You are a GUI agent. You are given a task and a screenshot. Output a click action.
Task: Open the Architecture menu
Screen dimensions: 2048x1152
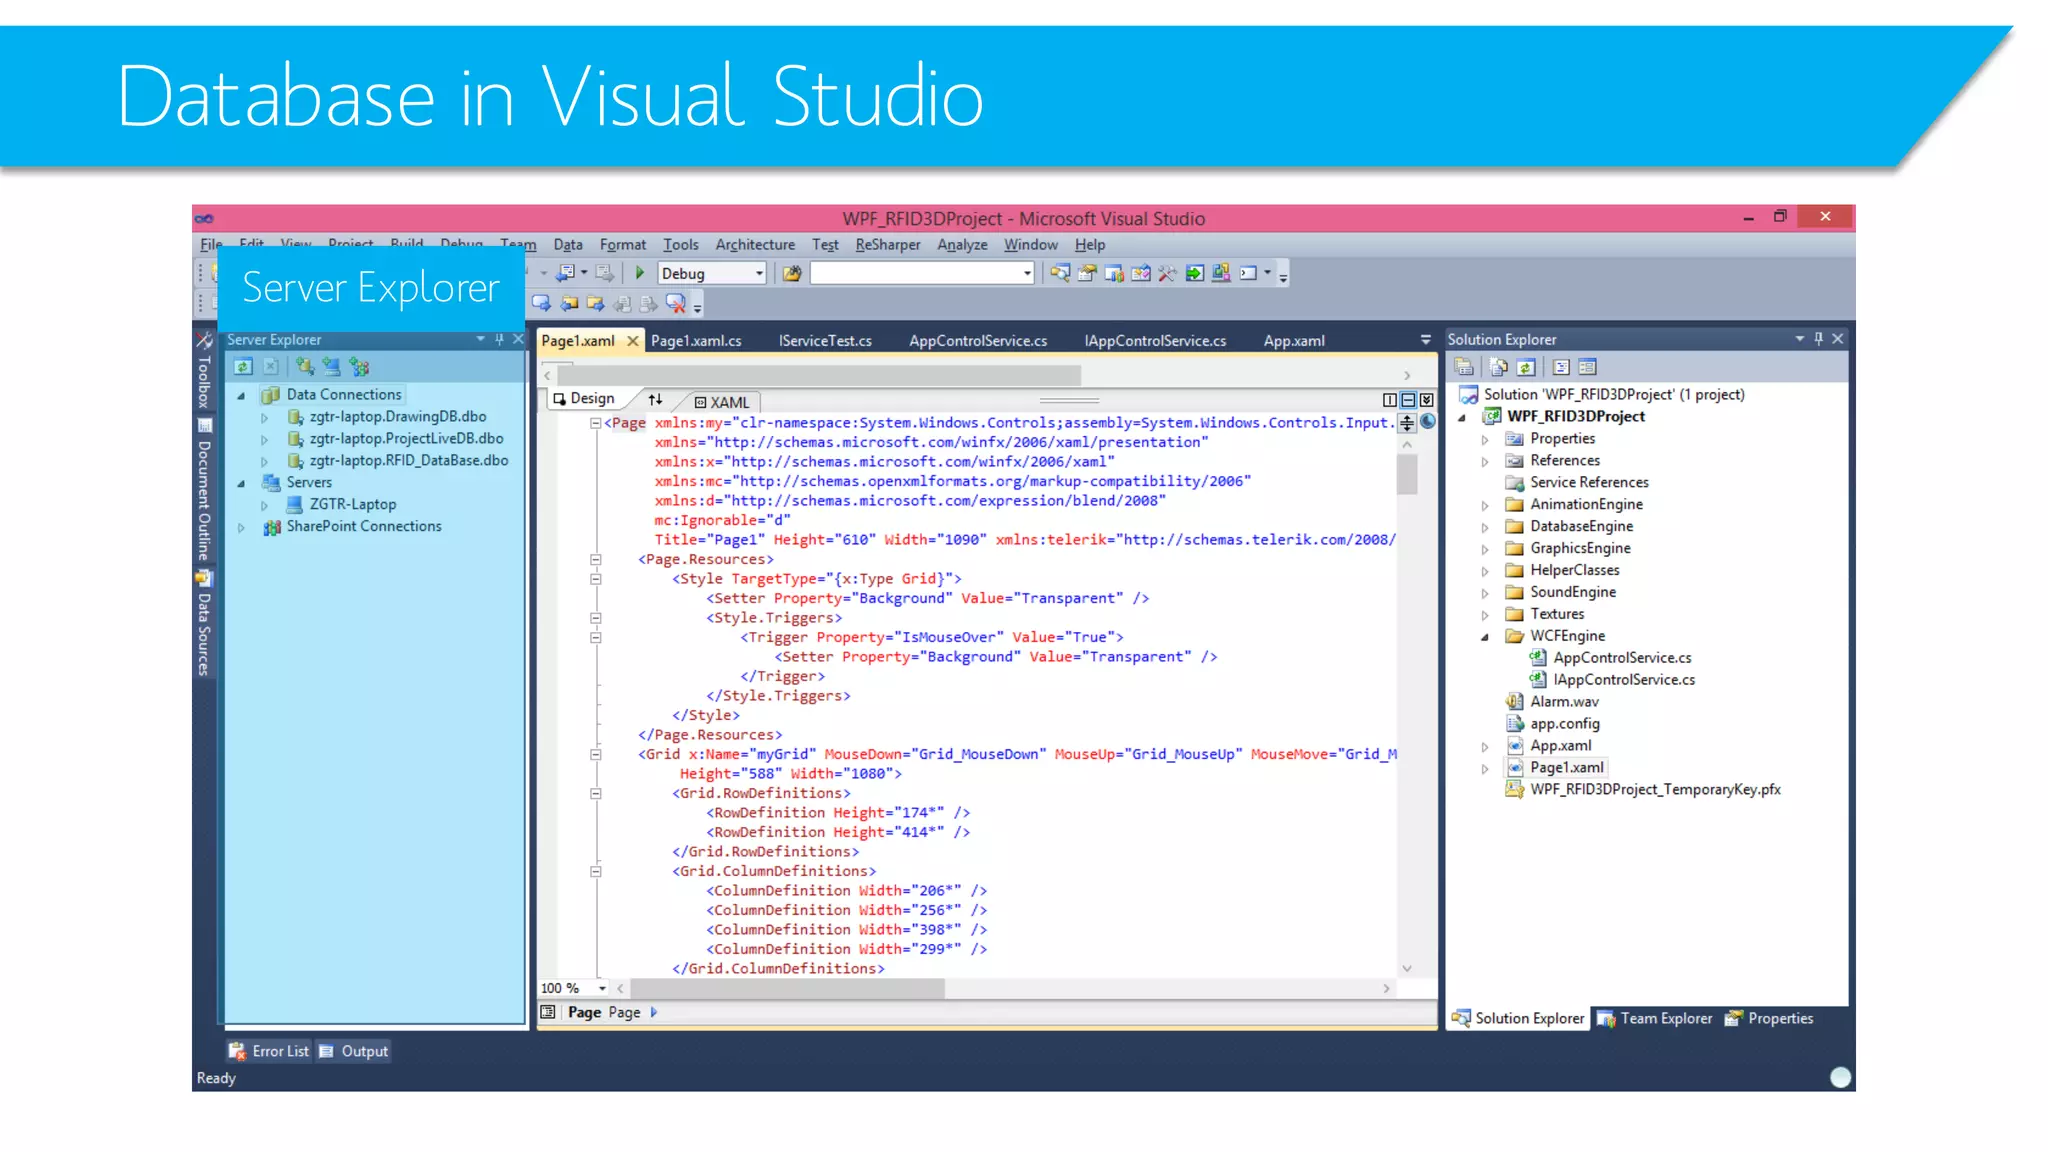coord(755,245)
